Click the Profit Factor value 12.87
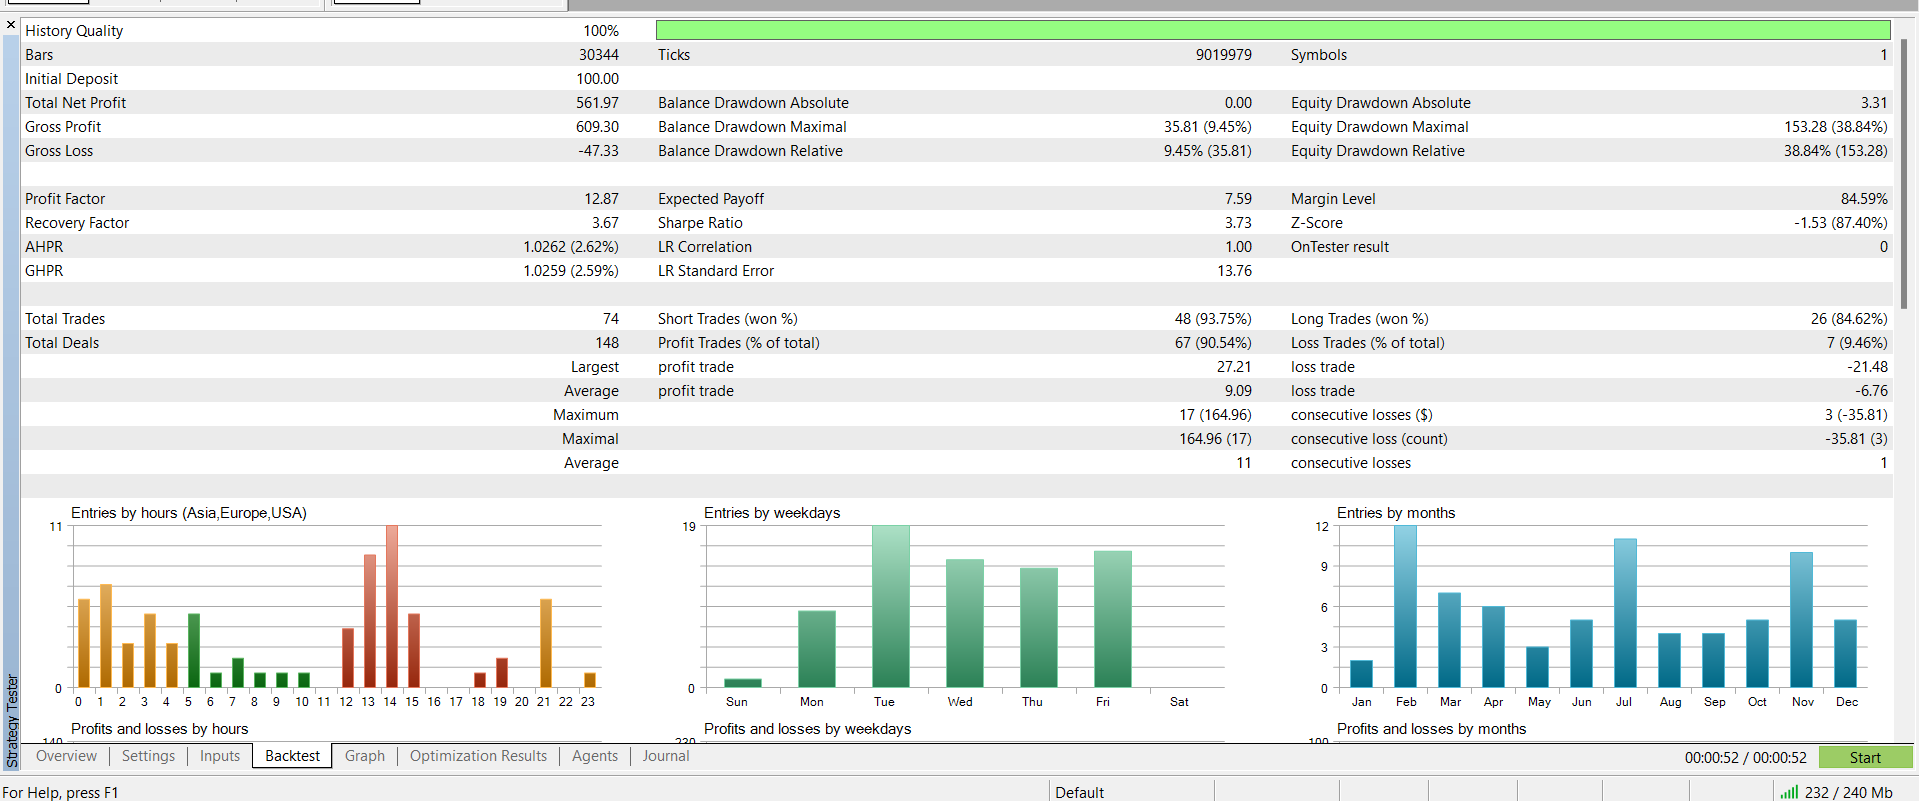Viewport: 1919px width, 801px height. [601, 199]
